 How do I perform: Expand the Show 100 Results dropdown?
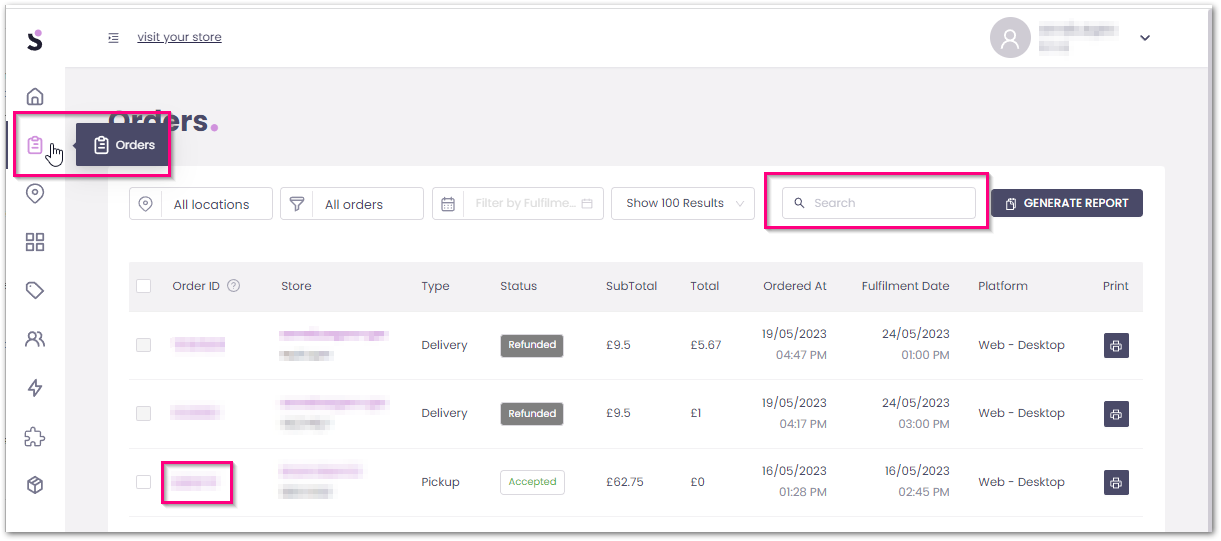pyautogui.click(x=683, y=203)
